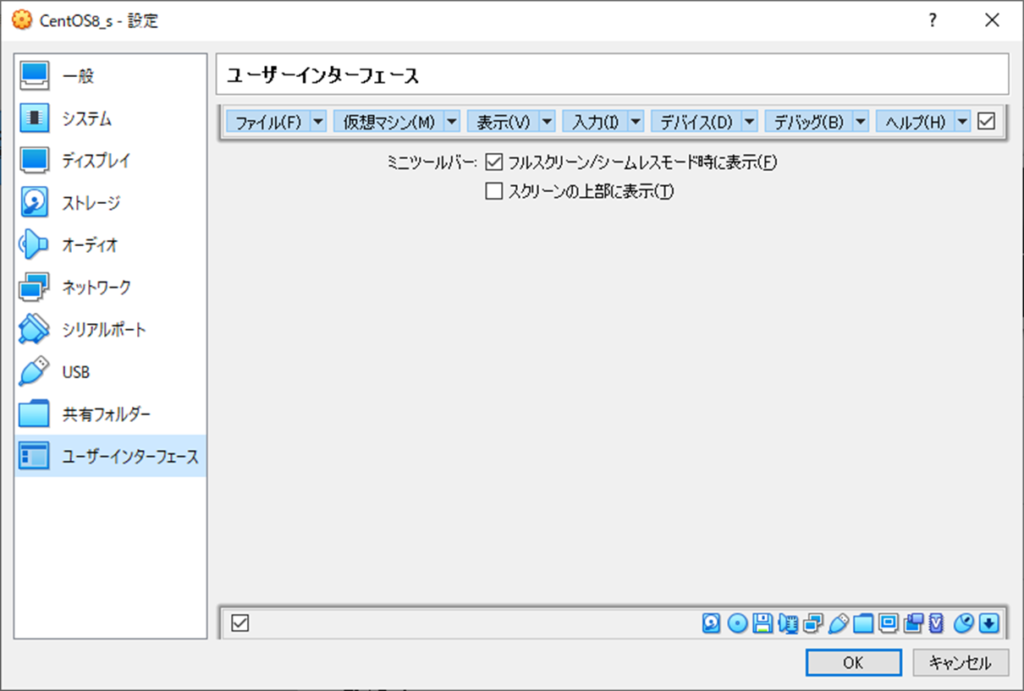1024x691 pixels.
Task: Open the シリアルポート settings page
Action: coord(110,329)
